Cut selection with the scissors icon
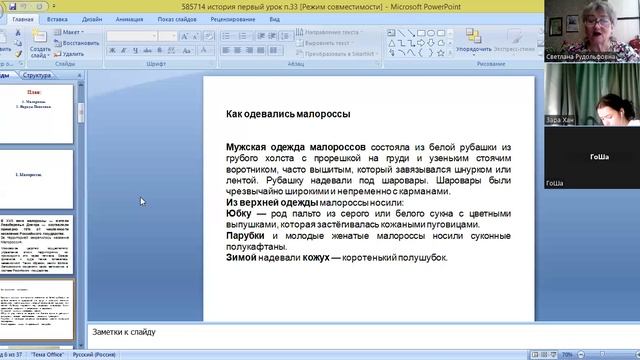 [x=18, y=33]
